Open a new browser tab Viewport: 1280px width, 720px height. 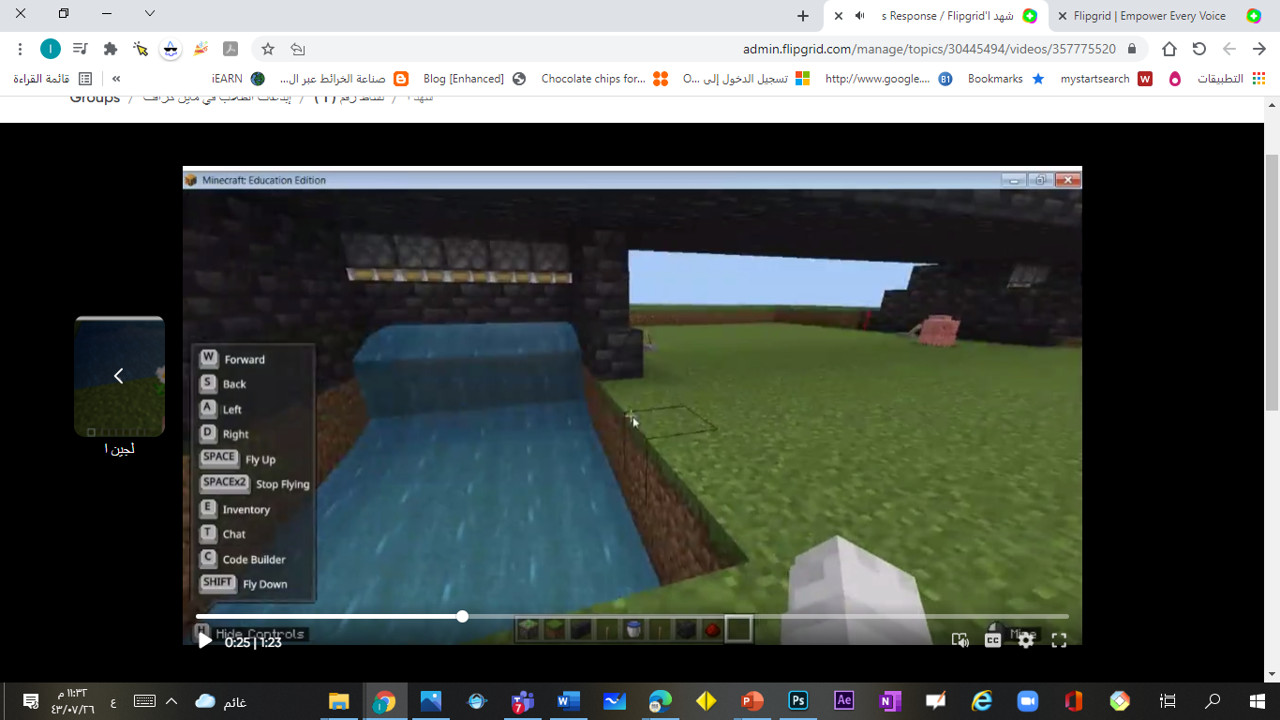click(803, 15)
